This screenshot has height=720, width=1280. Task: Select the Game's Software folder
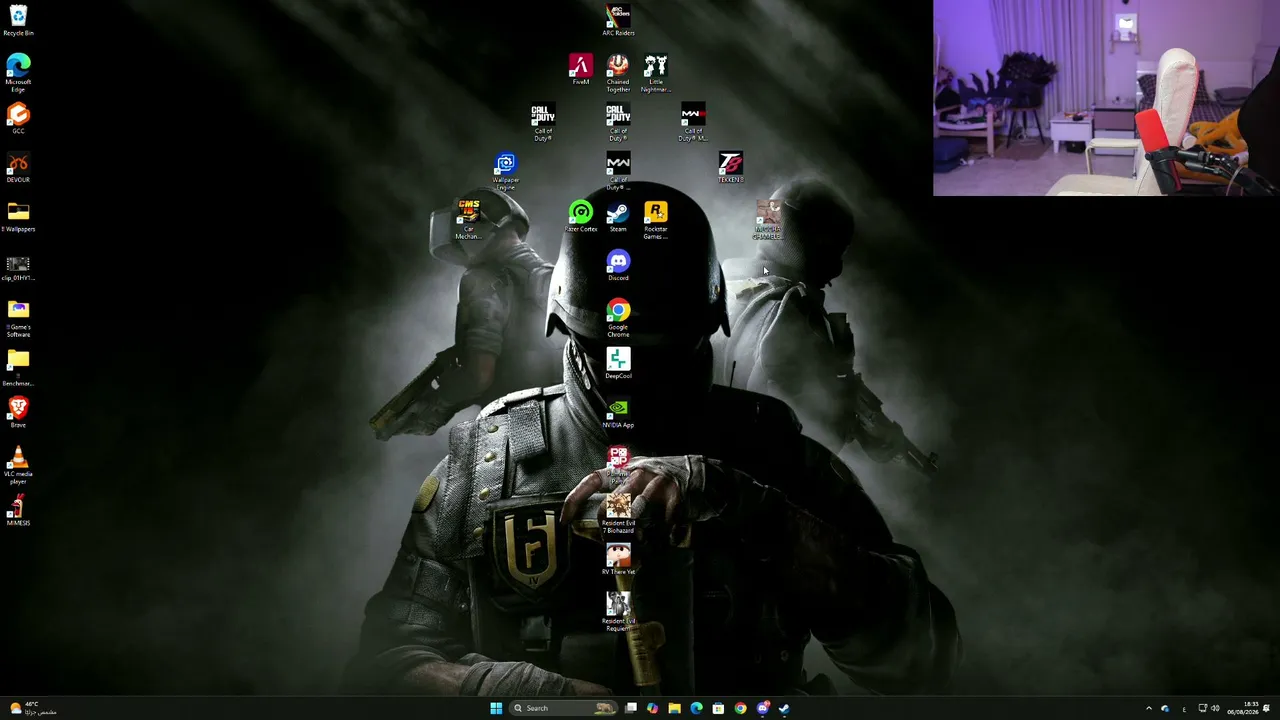(x=18, y=319)
